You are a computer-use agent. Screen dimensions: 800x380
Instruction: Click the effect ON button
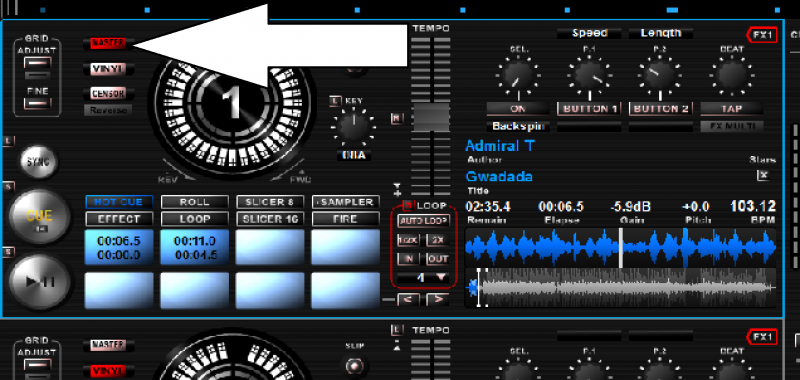(518, 108)
